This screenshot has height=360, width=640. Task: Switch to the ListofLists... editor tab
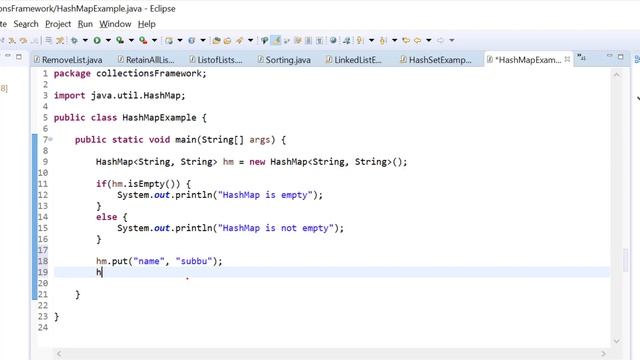pyautogui.click(x=216, y=60)
